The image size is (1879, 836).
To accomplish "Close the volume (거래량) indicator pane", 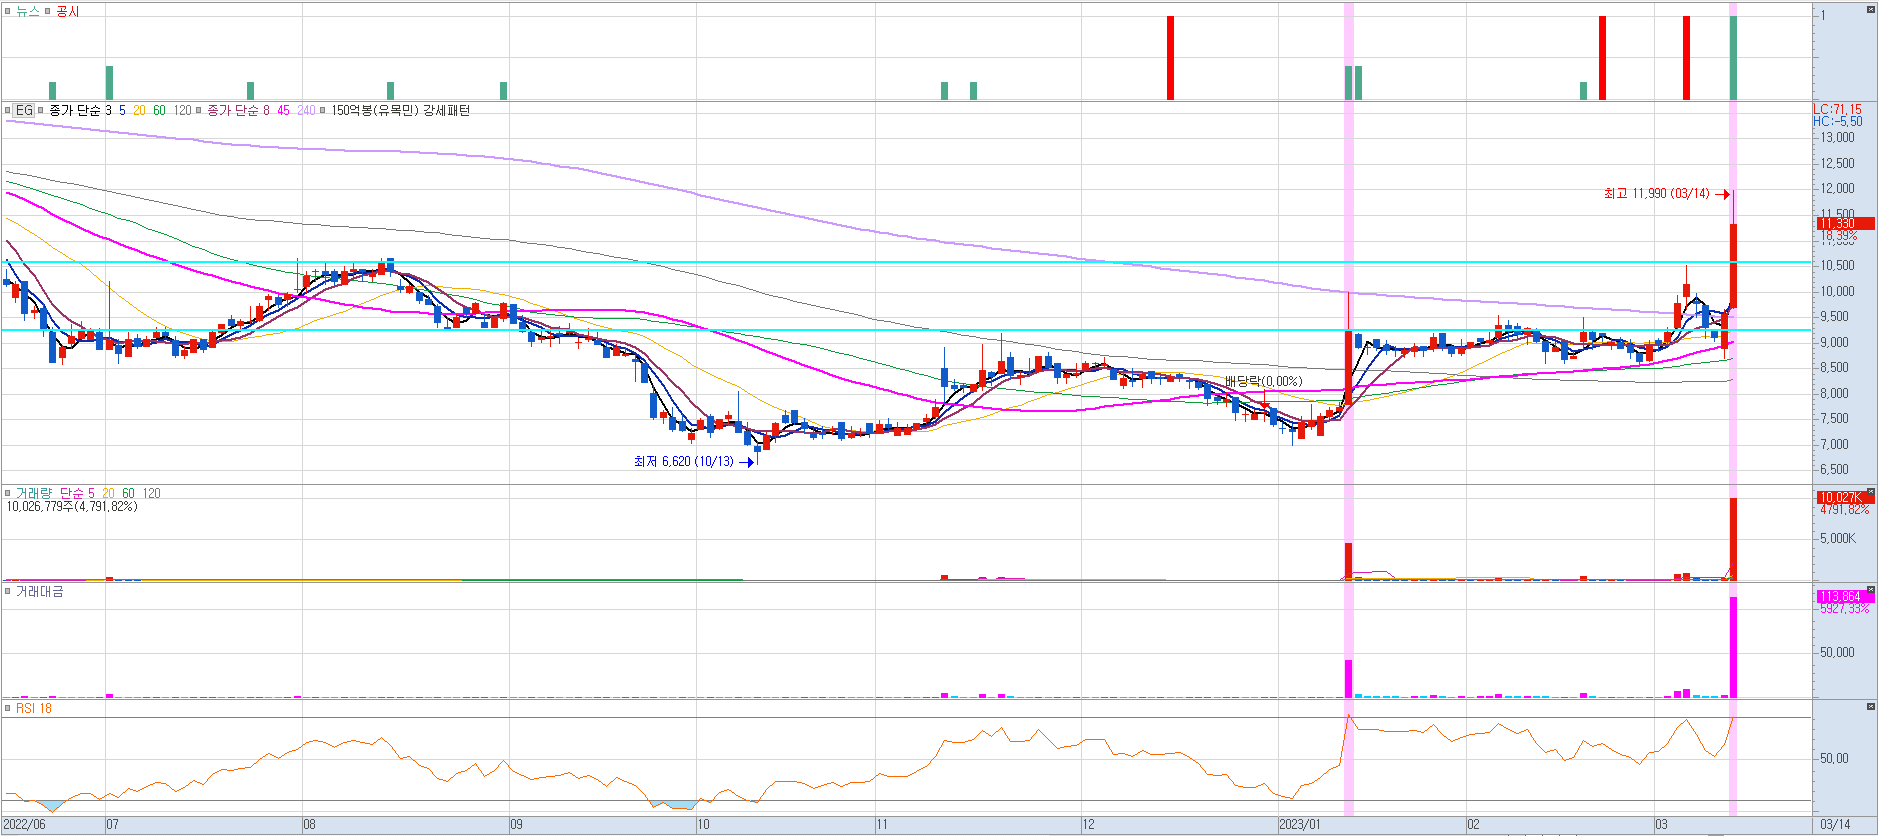I will coord(1870,492).
